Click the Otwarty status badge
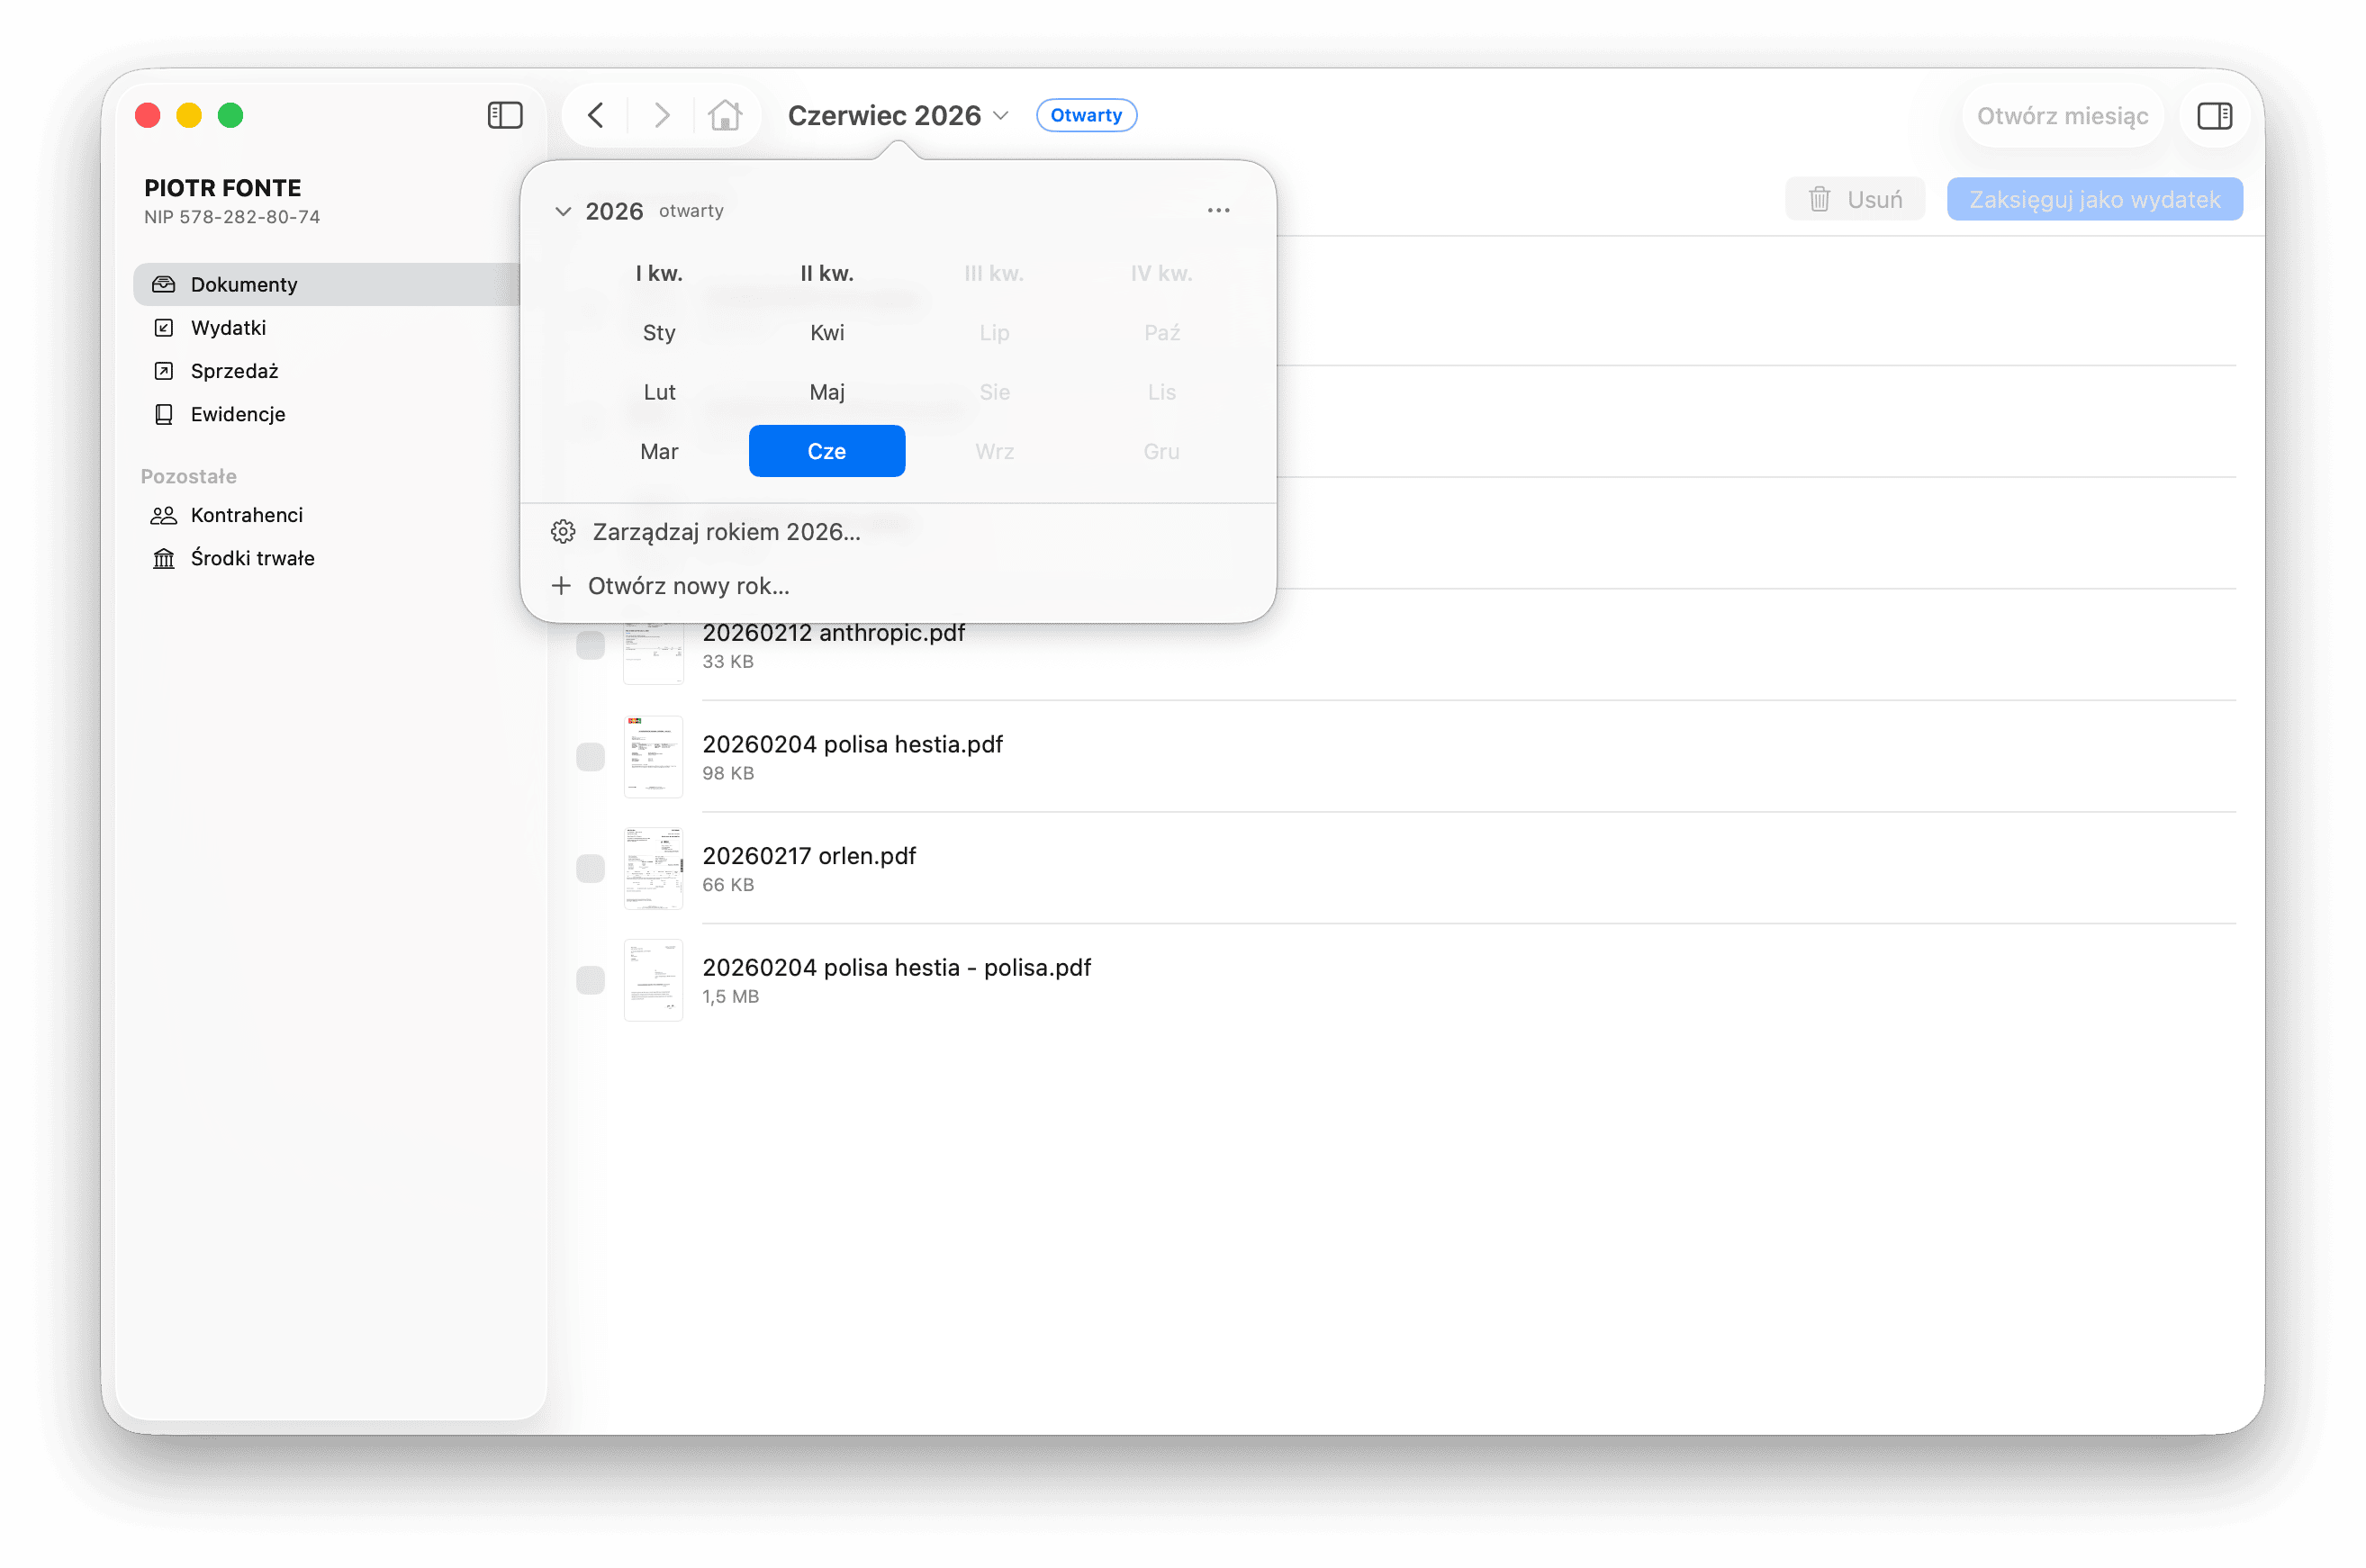2366x1568 pixels. 1086,115
